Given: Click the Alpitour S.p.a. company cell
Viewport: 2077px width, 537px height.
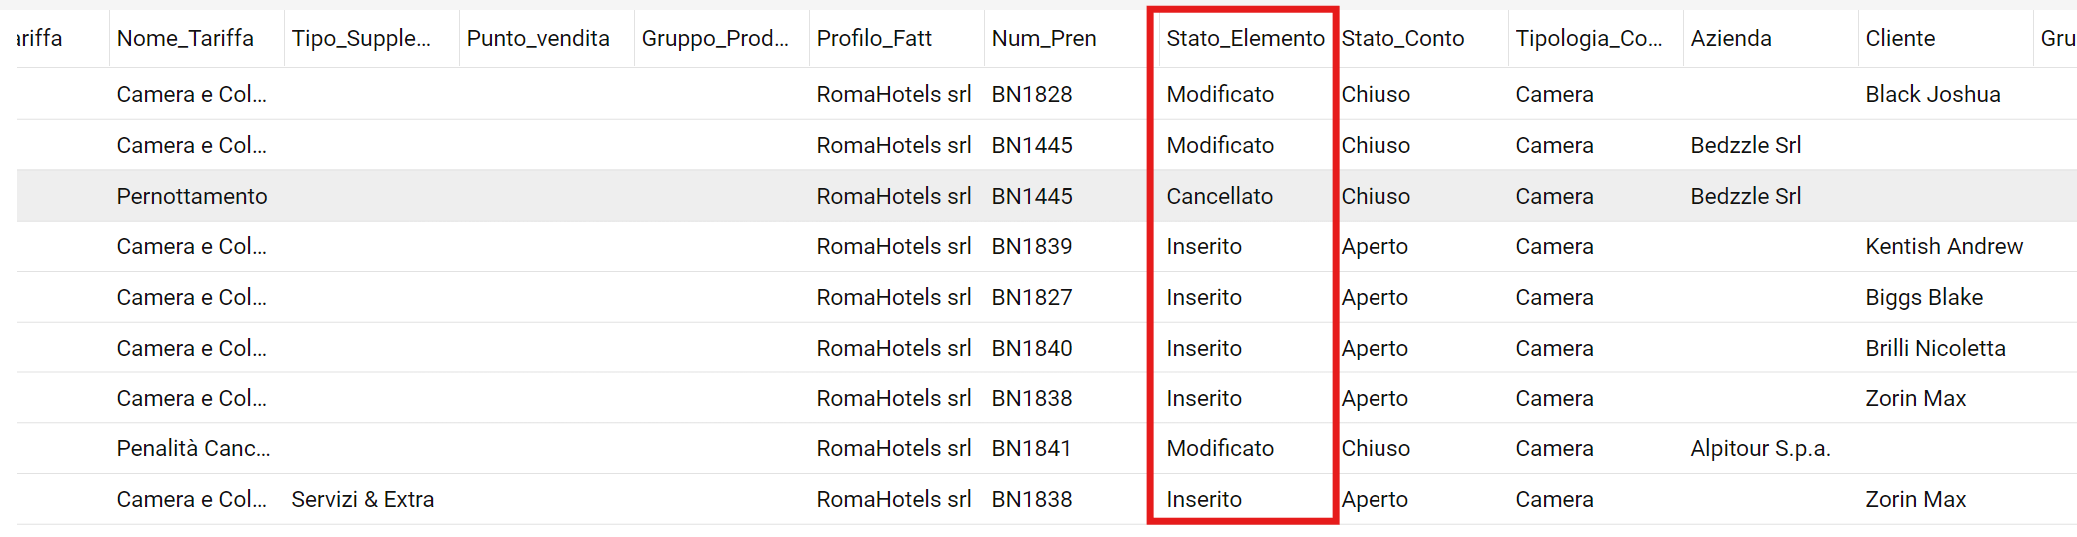Looking at the screenshot, I should pyautogui.click(x=1760, y=449).
